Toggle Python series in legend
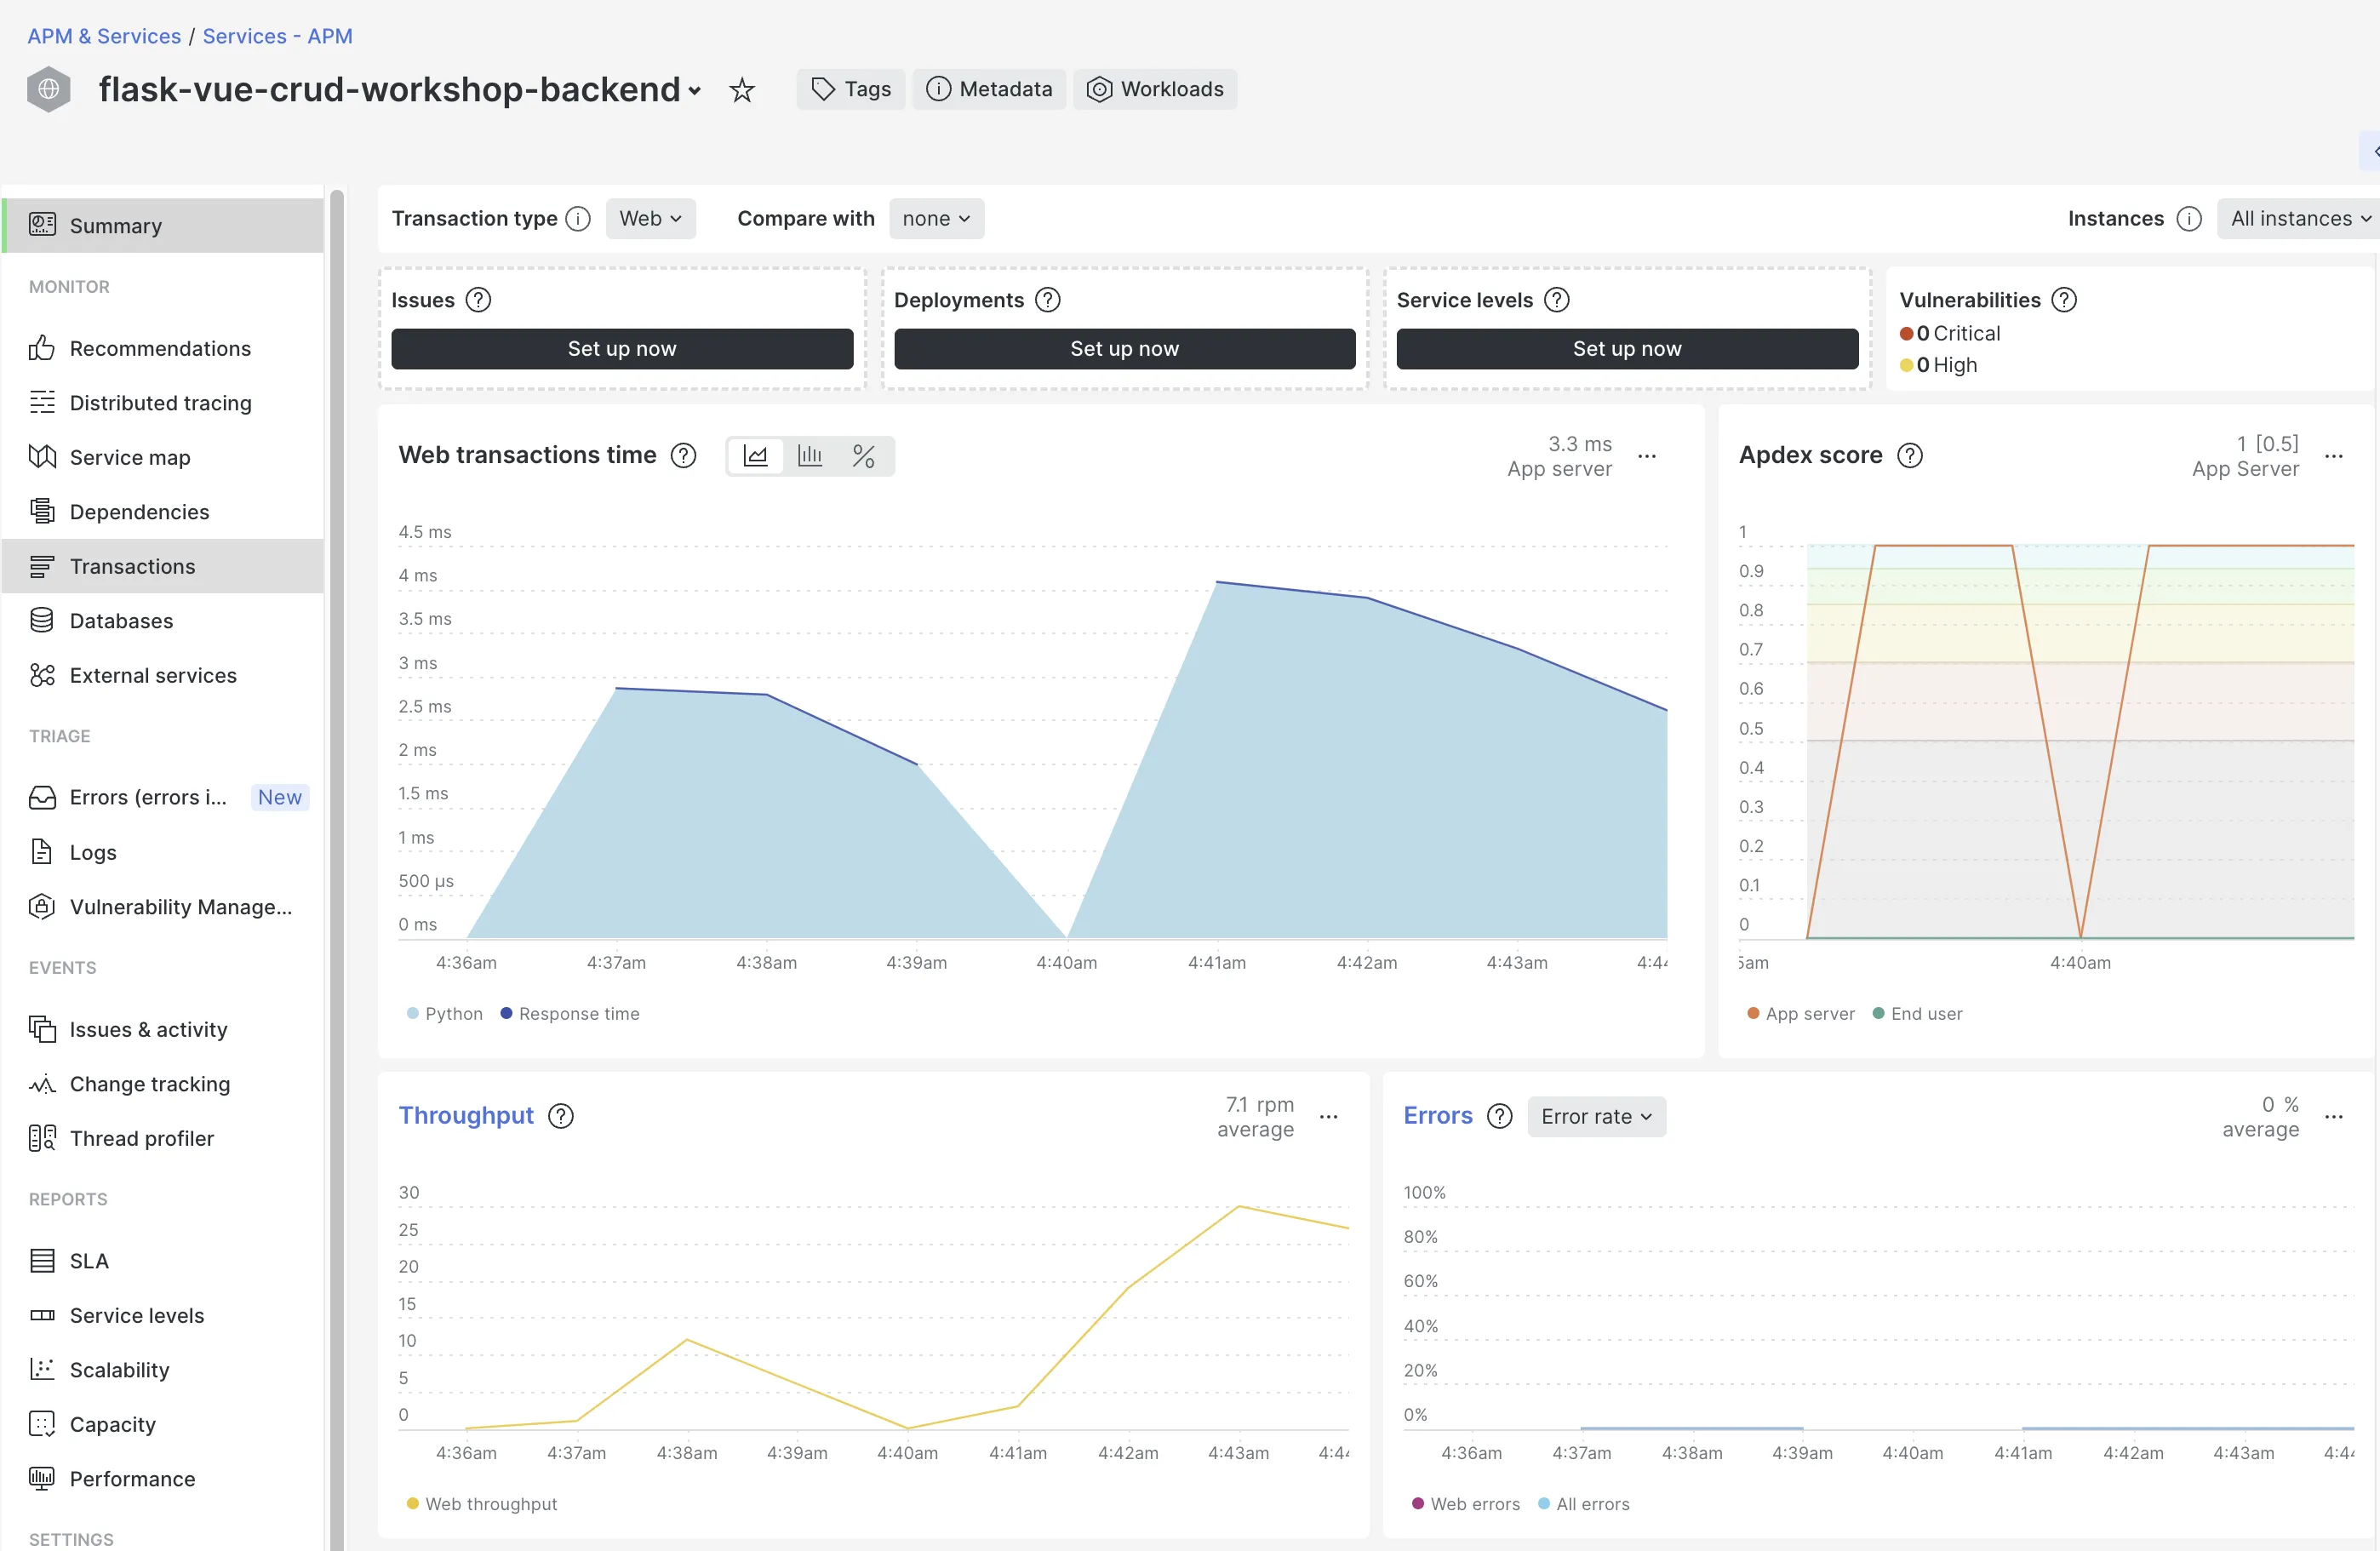 point(445,1014)
